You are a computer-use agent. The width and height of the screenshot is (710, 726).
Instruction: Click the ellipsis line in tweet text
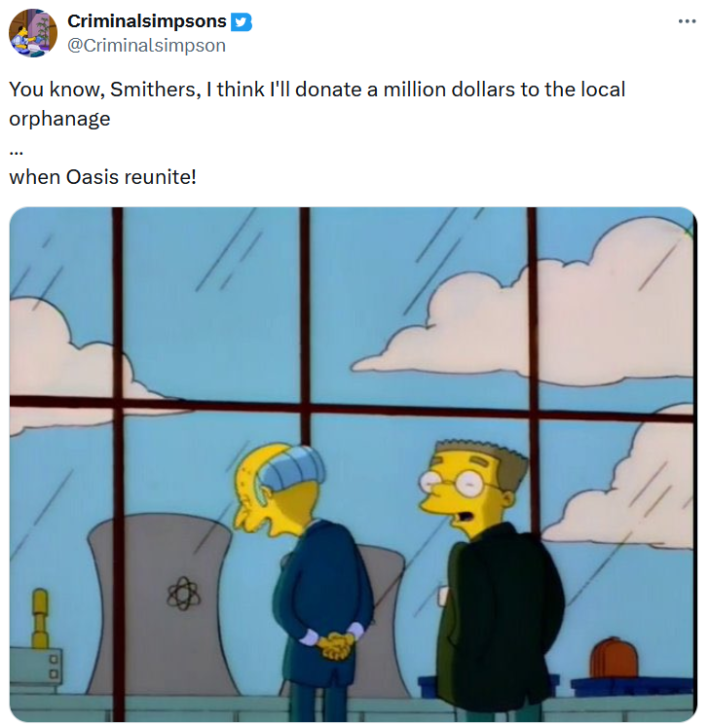[x=16, y=150]
